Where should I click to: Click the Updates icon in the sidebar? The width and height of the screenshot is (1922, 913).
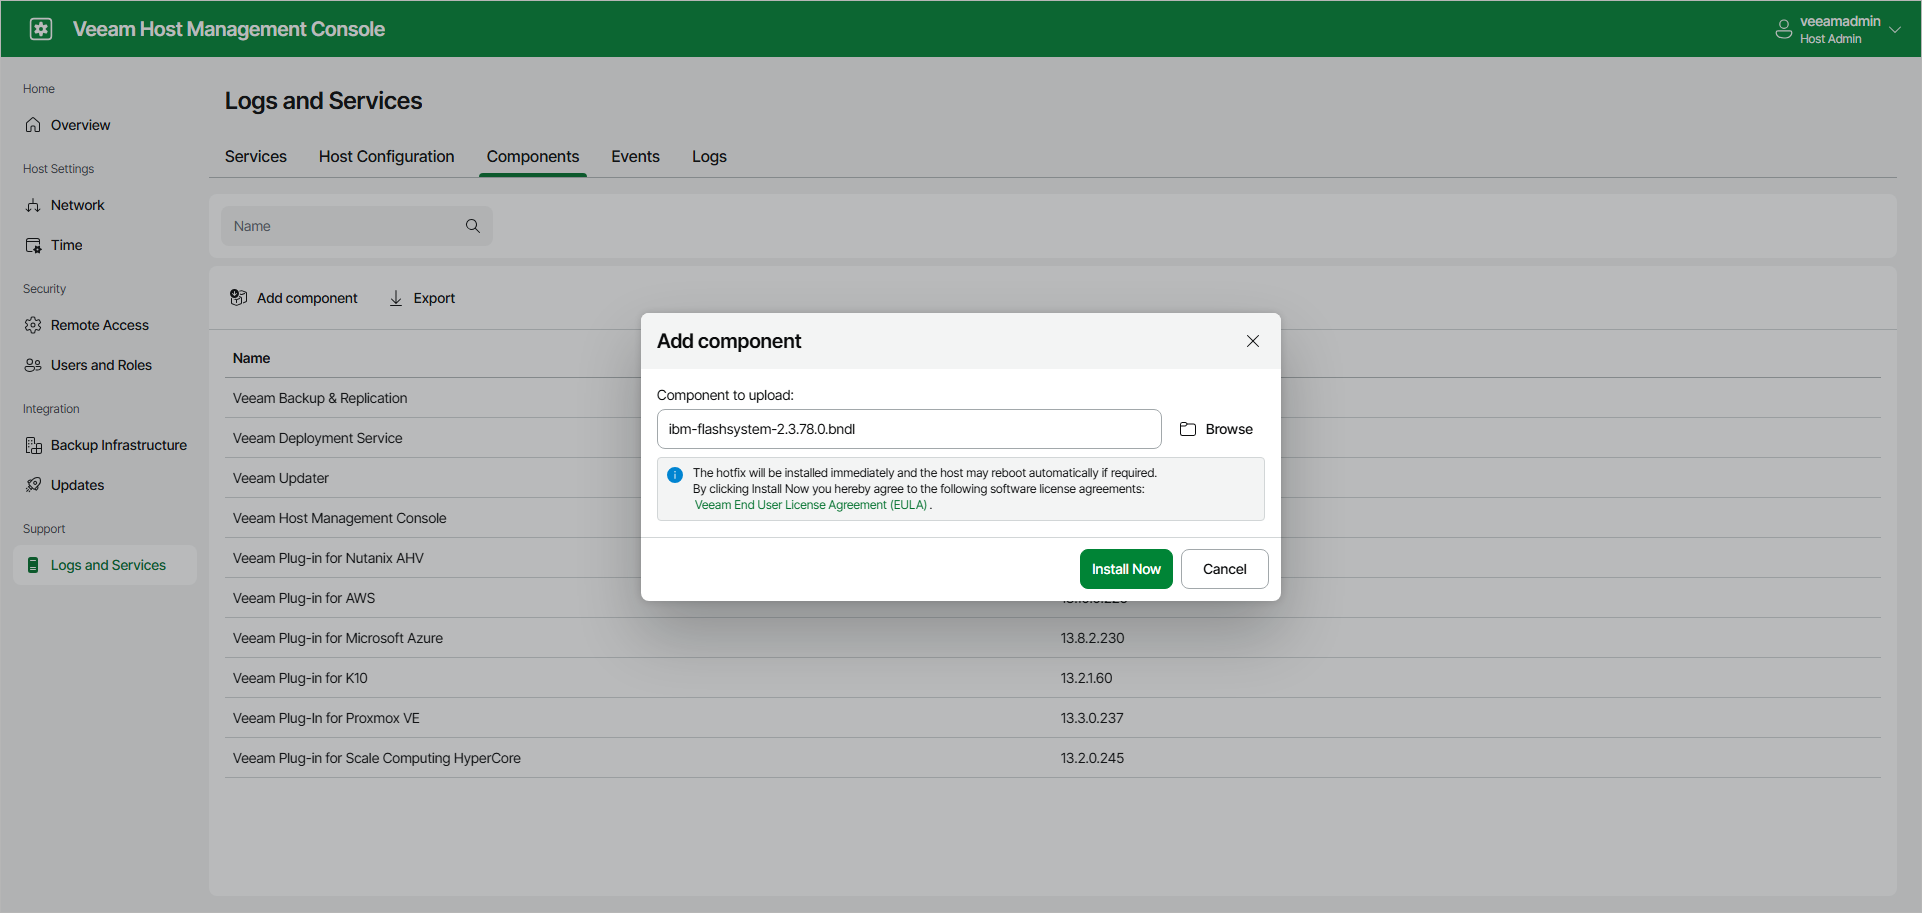coord(33,485)
